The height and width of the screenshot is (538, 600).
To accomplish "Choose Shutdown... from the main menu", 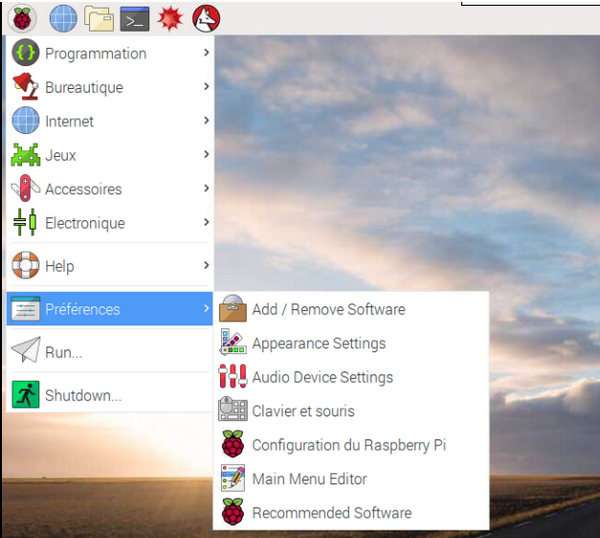I will [x=110, y=395].
